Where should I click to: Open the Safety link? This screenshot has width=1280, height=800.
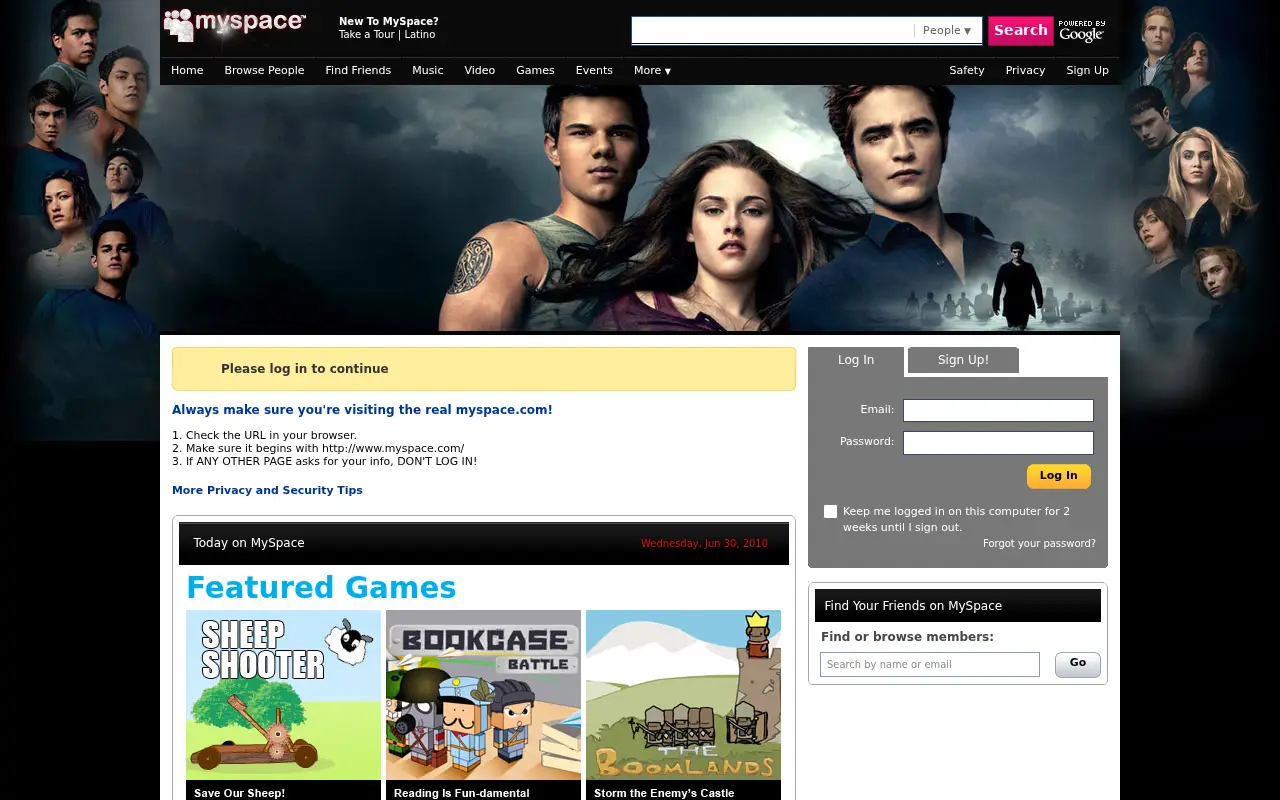click(x=967, y=71)
